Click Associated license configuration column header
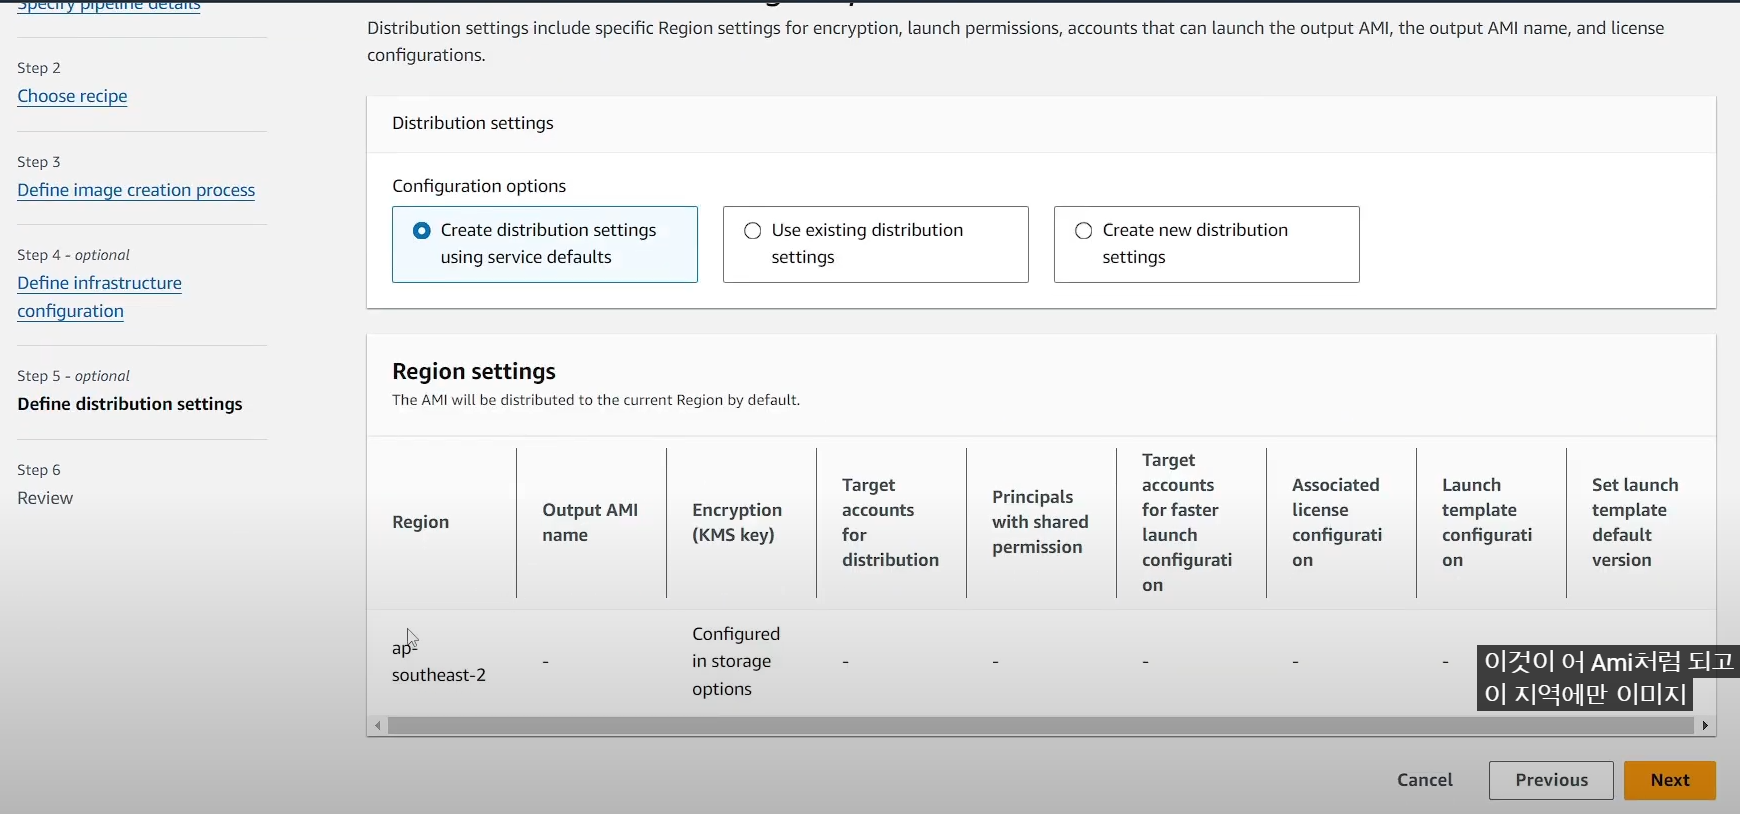Image resolution: width=1740 pixels, height=814 pixels. click(1337, 522)
